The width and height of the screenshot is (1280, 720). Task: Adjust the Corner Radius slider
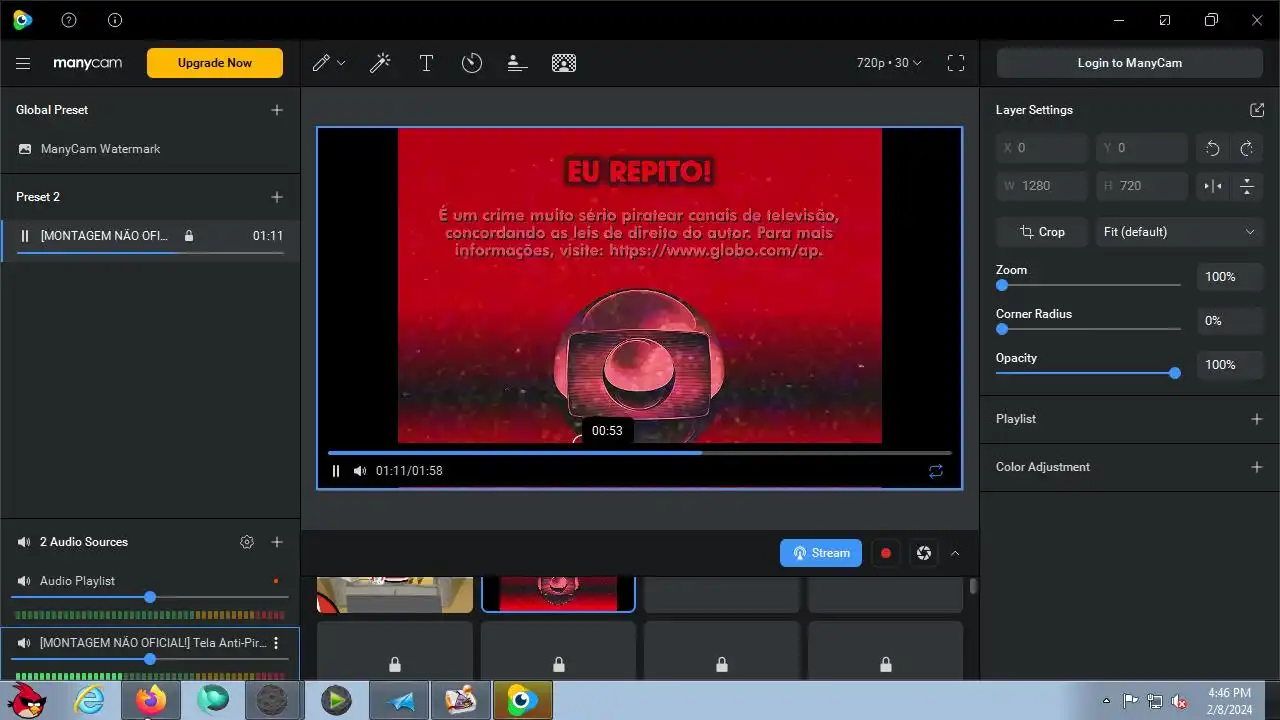coord(1088,329)
